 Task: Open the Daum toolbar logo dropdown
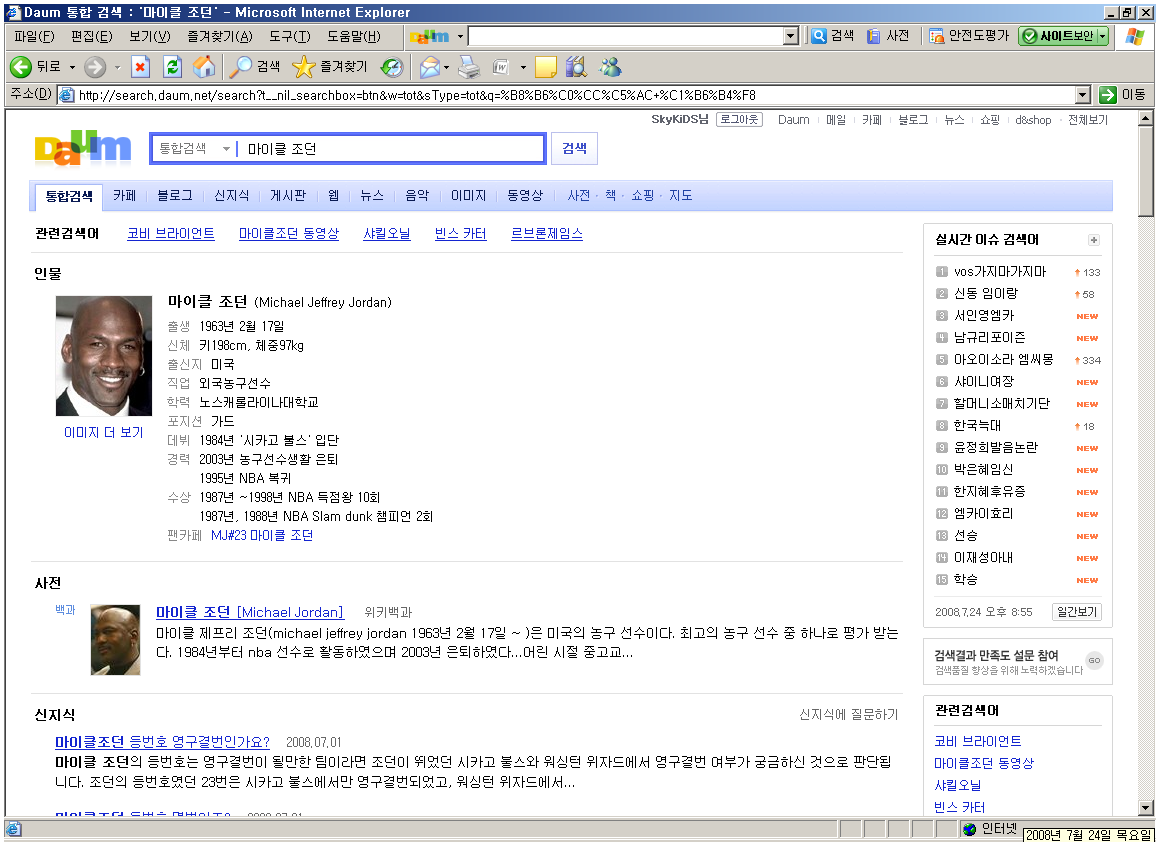pos(460,36)
